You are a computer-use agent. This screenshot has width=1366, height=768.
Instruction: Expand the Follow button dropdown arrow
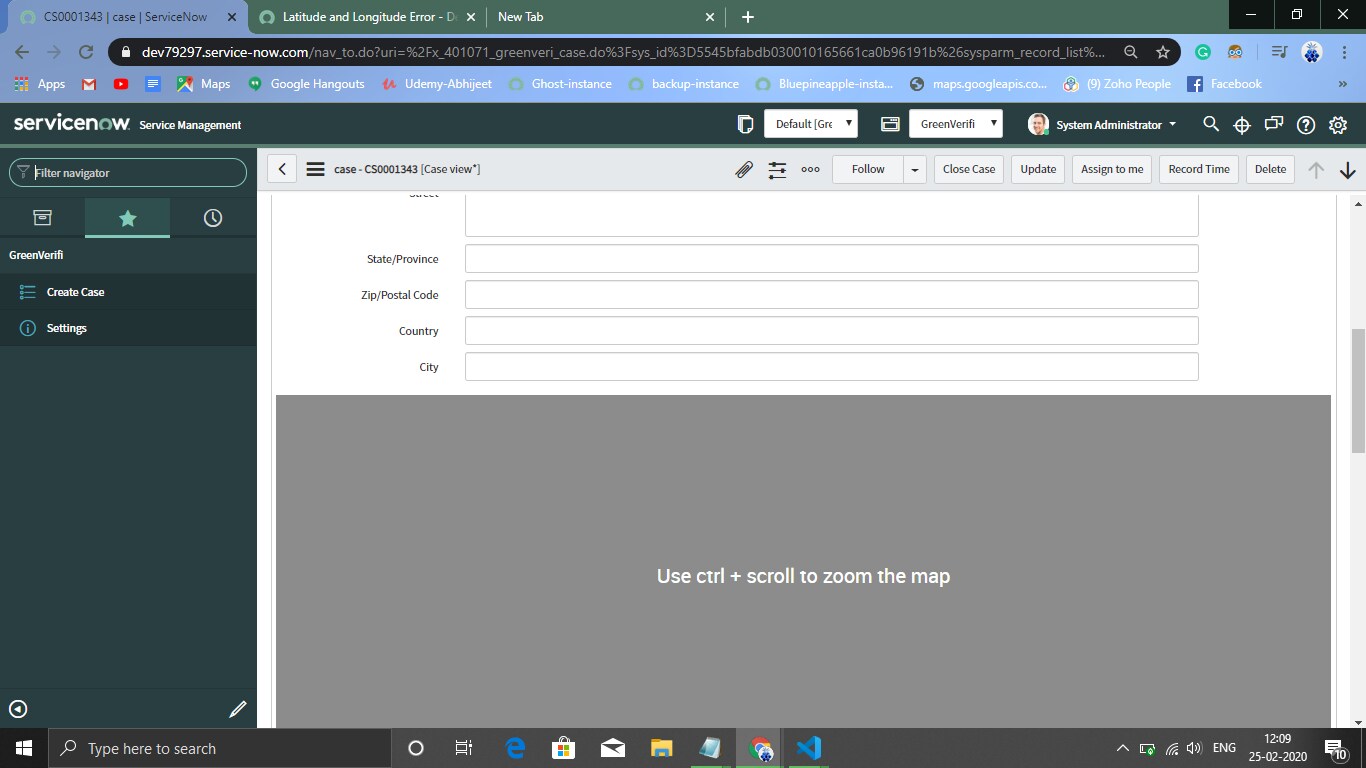[x=914, y=170]
